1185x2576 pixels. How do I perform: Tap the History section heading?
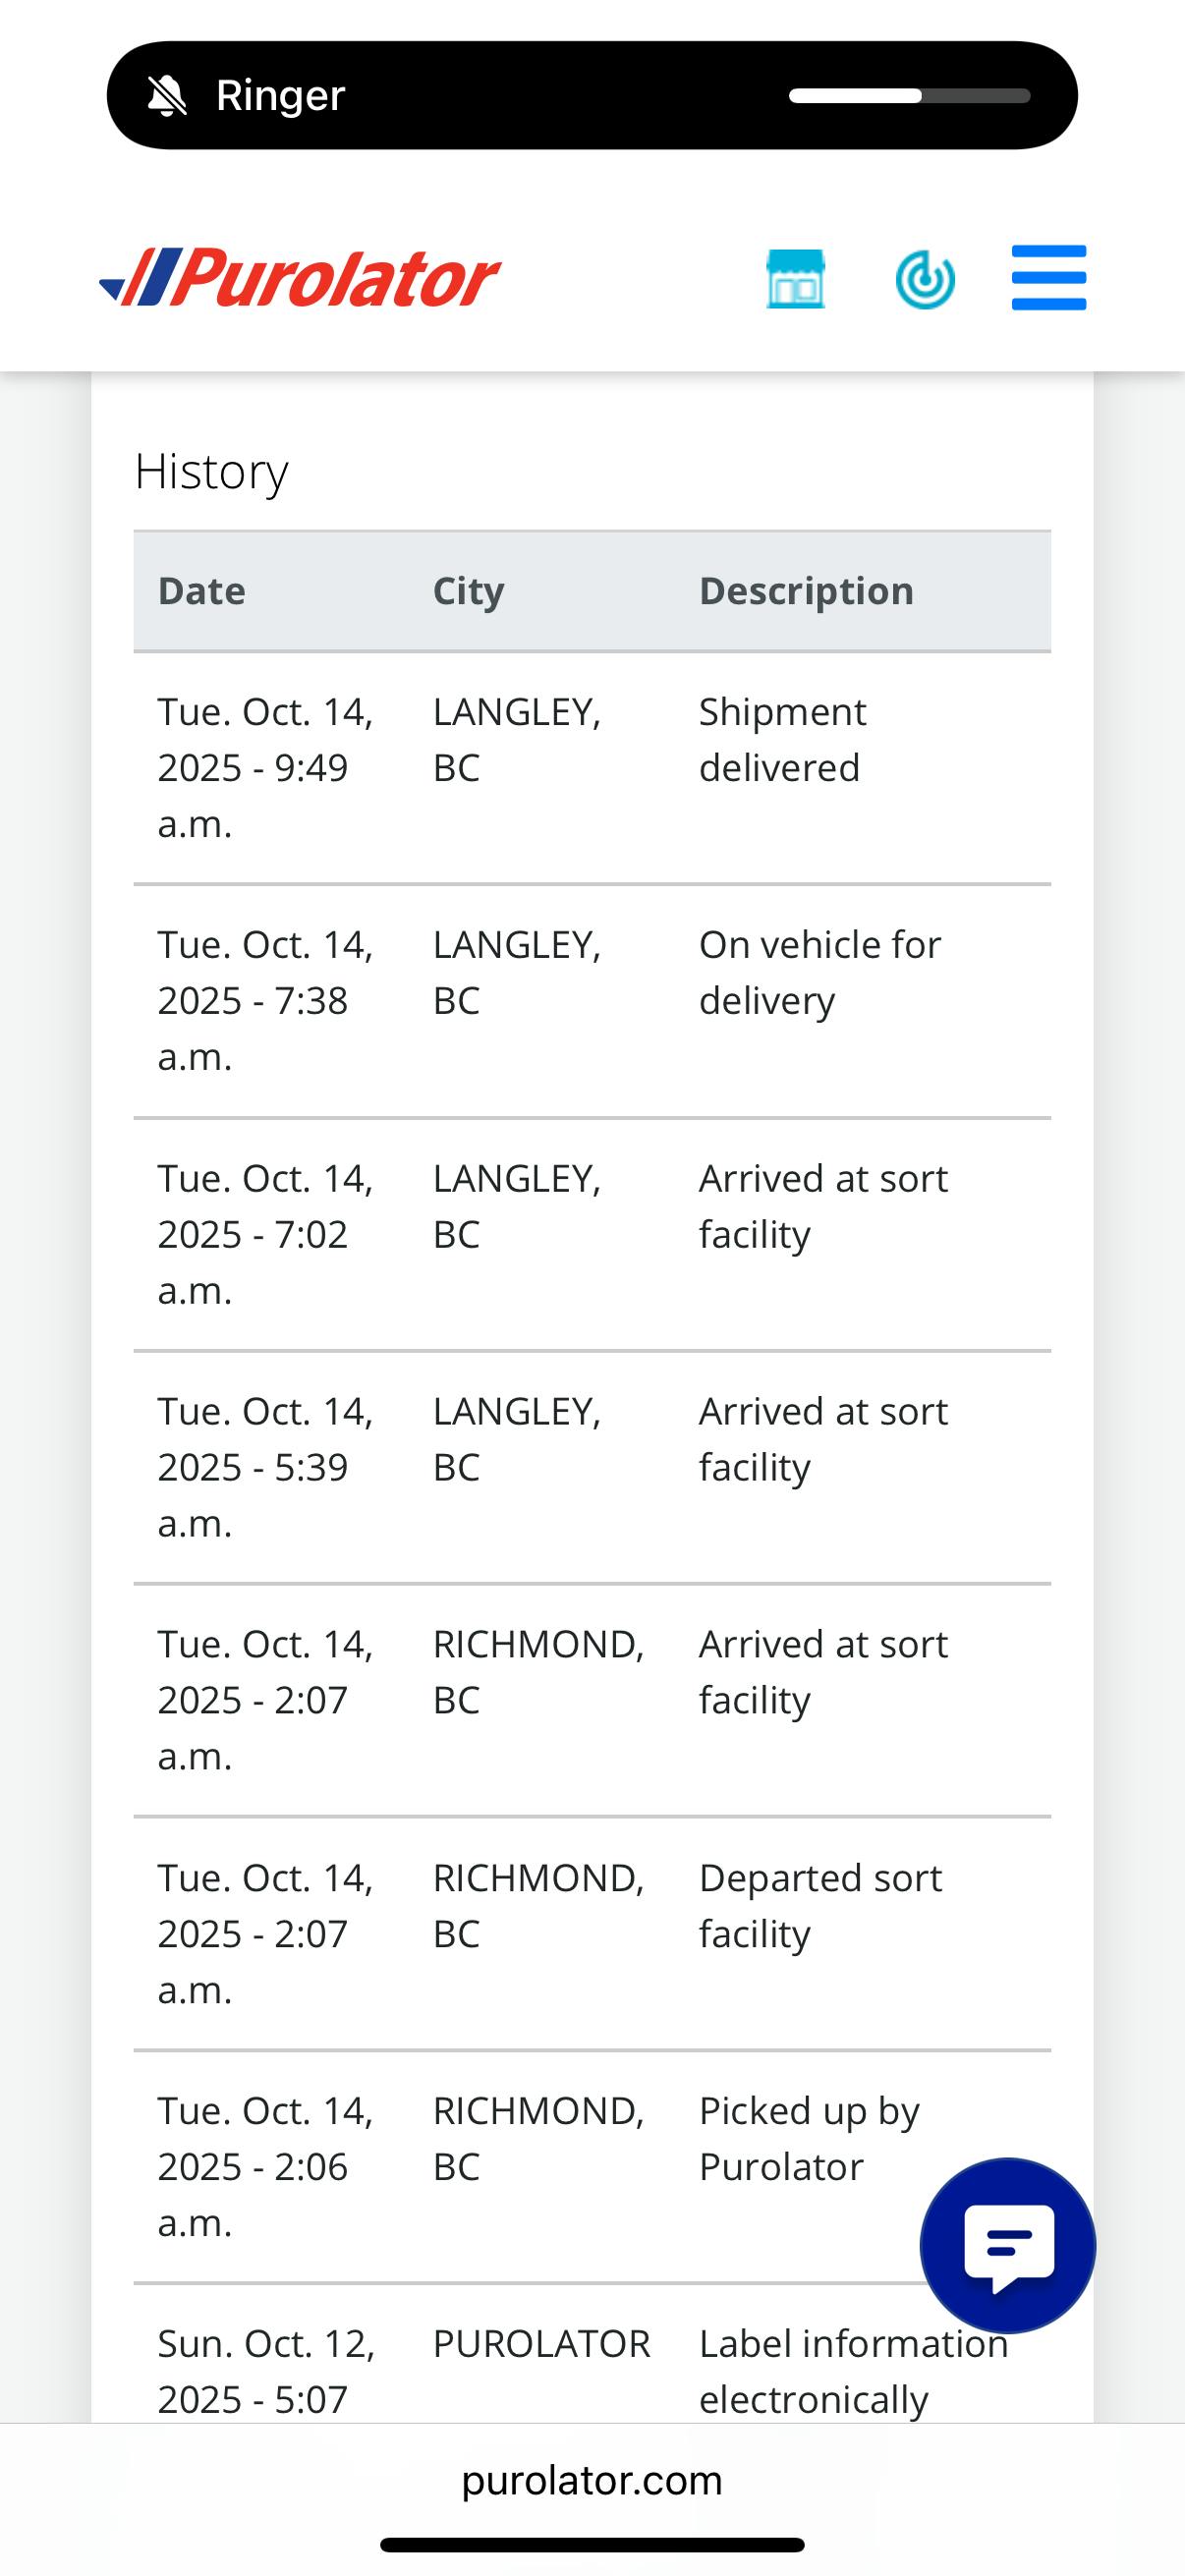tap(212, 471)
